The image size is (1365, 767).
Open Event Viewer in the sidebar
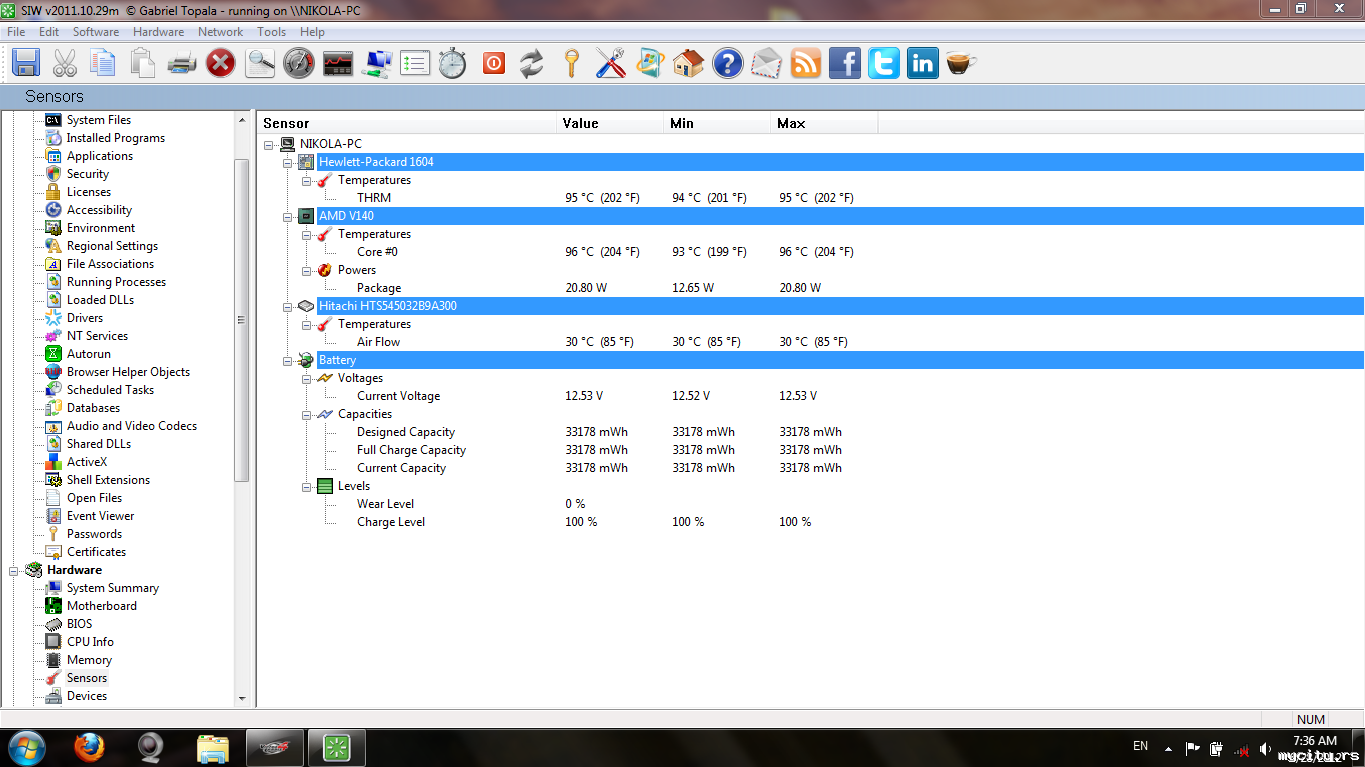point(100,516)
